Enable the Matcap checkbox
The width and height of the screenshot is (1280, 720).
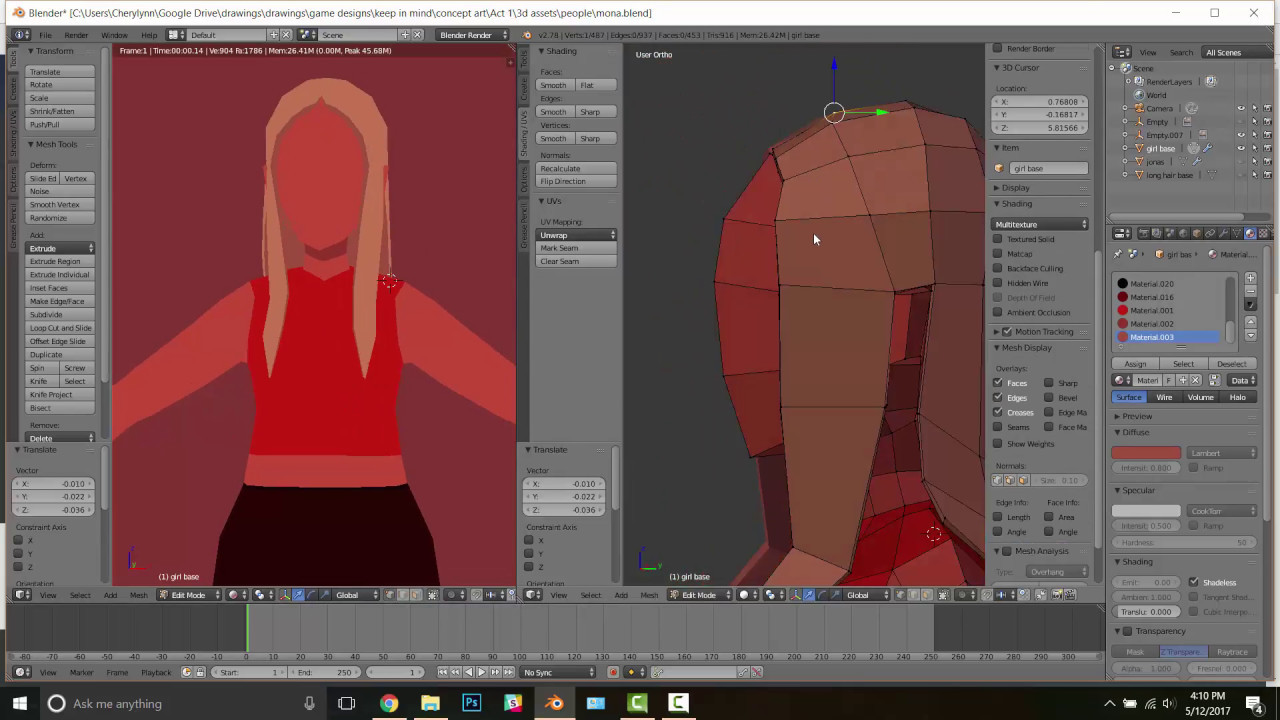997,254
